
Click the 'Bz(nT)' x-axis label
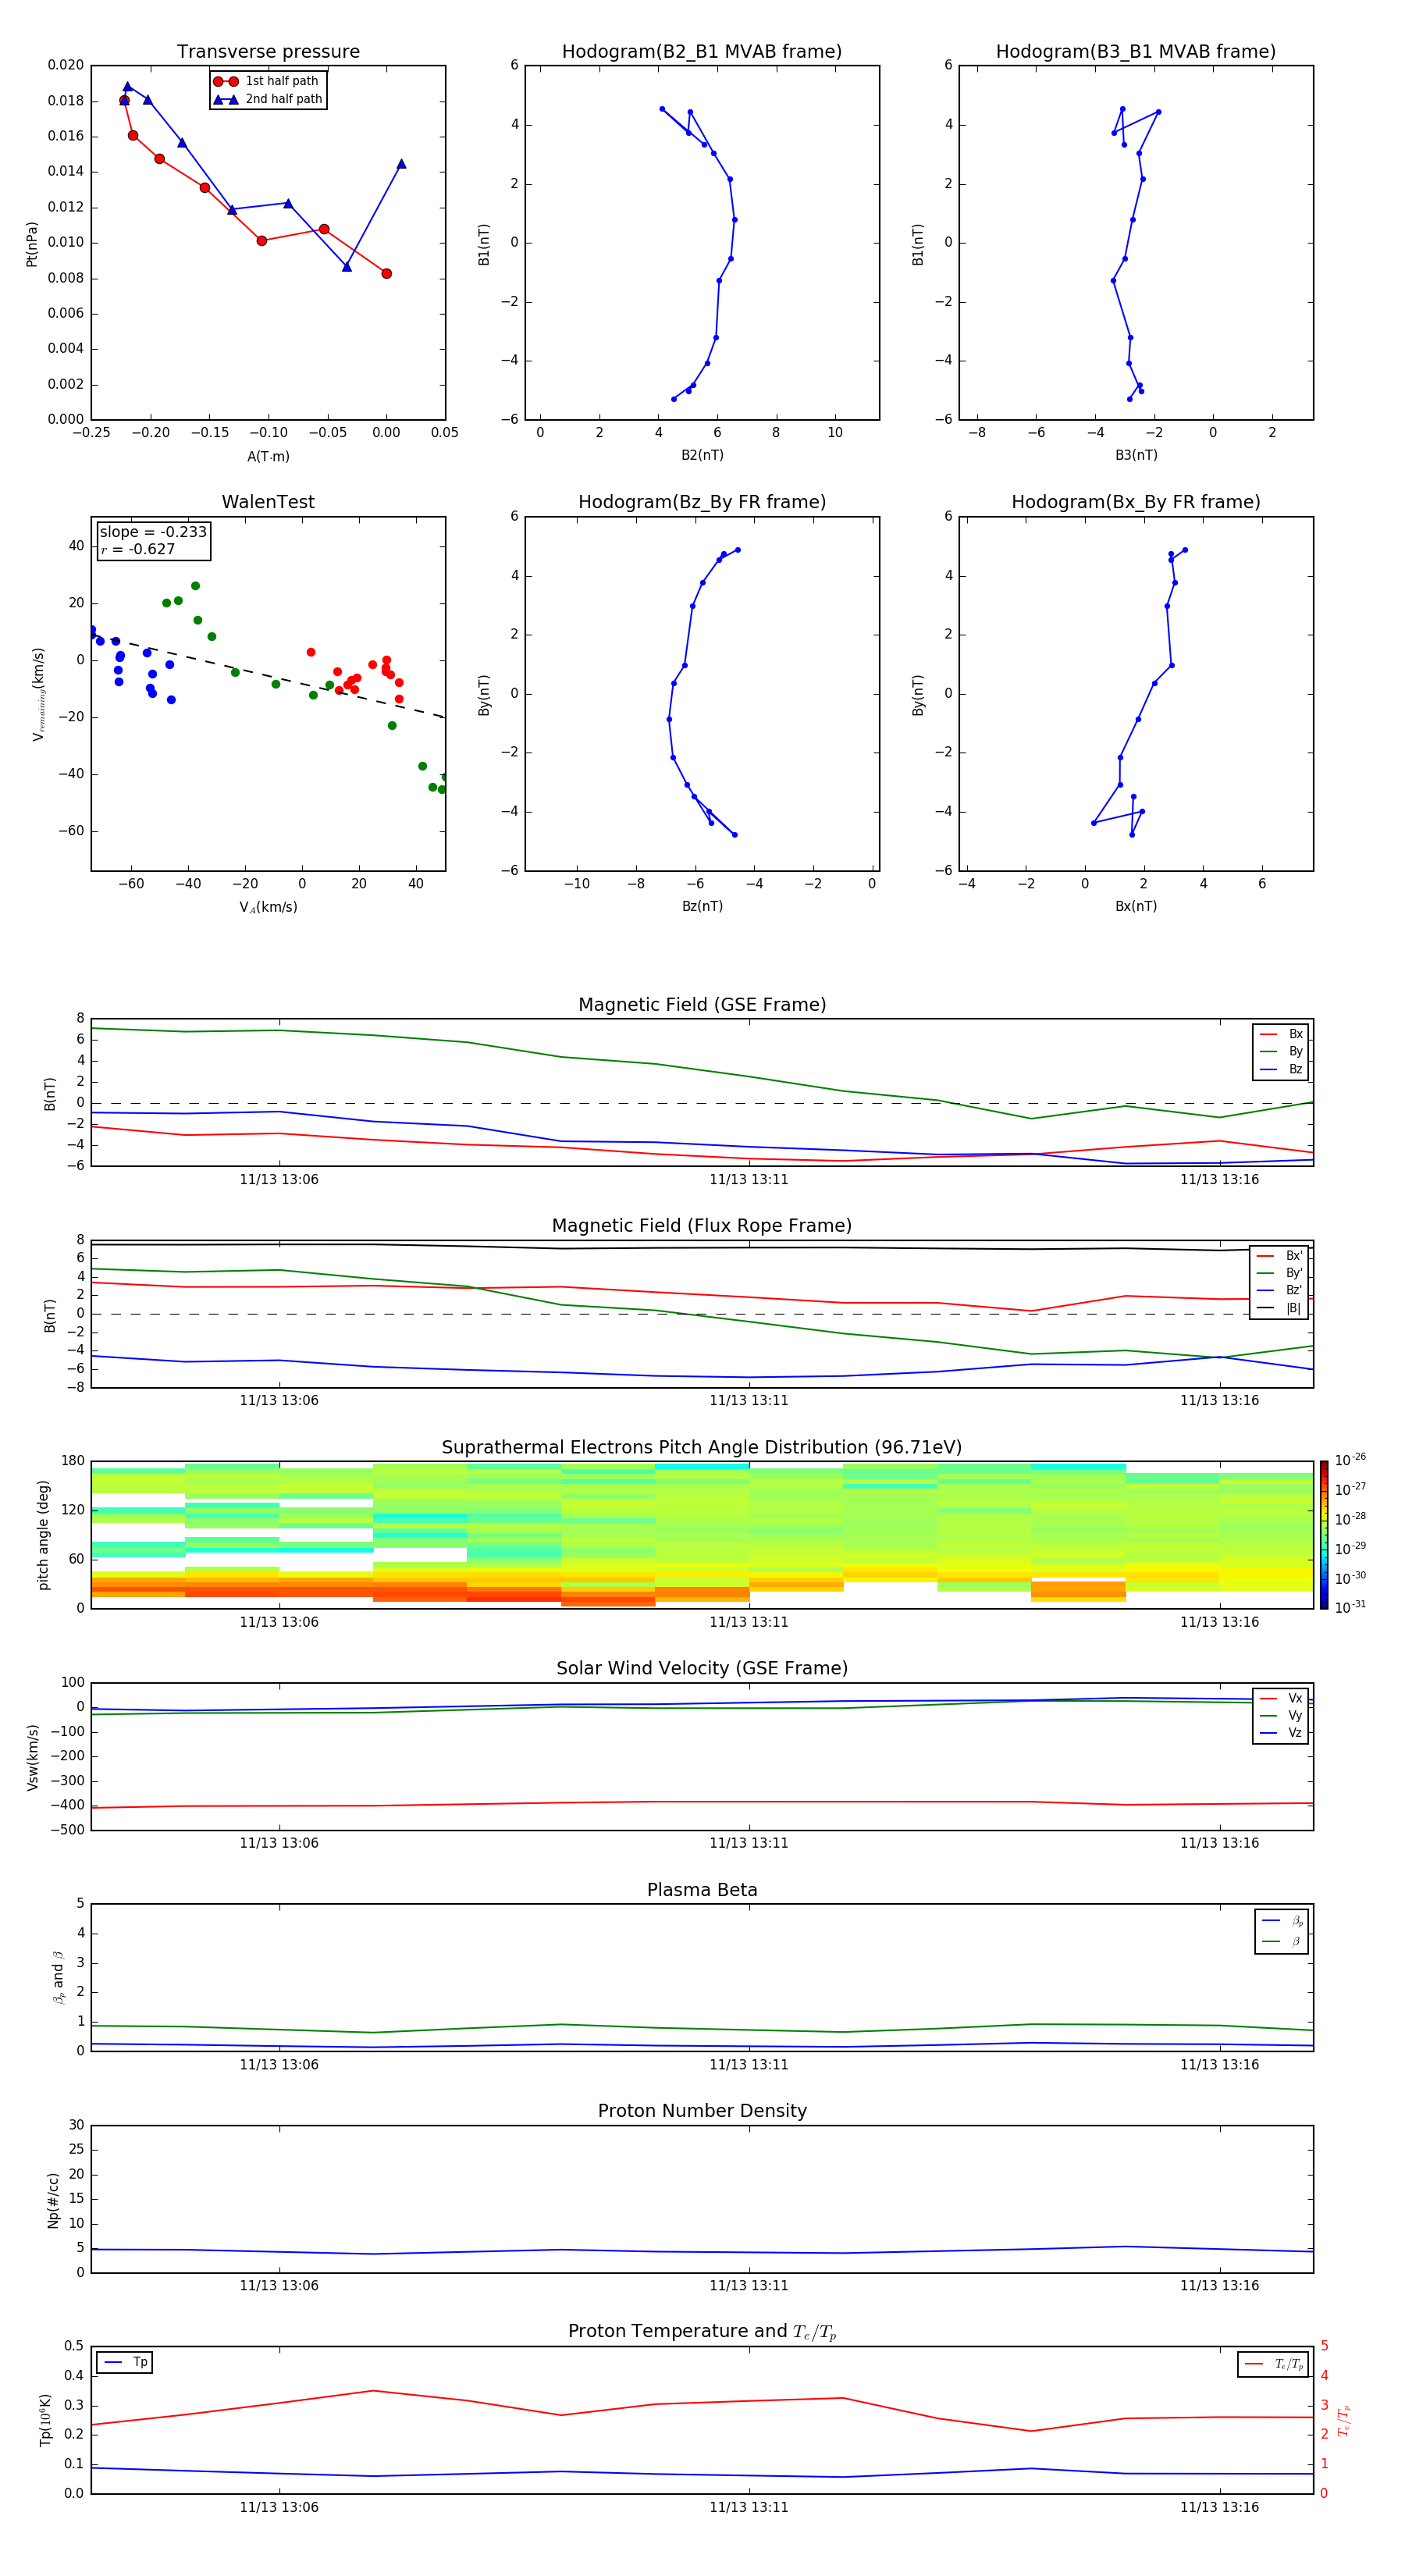coord(702,906)
